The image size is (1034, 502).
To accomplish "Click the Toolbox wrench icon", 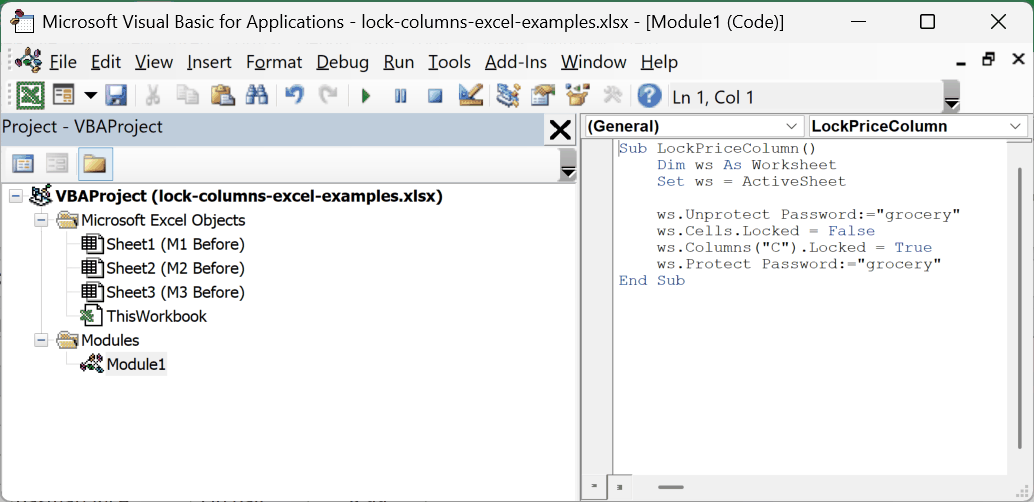I will [613, 96].
